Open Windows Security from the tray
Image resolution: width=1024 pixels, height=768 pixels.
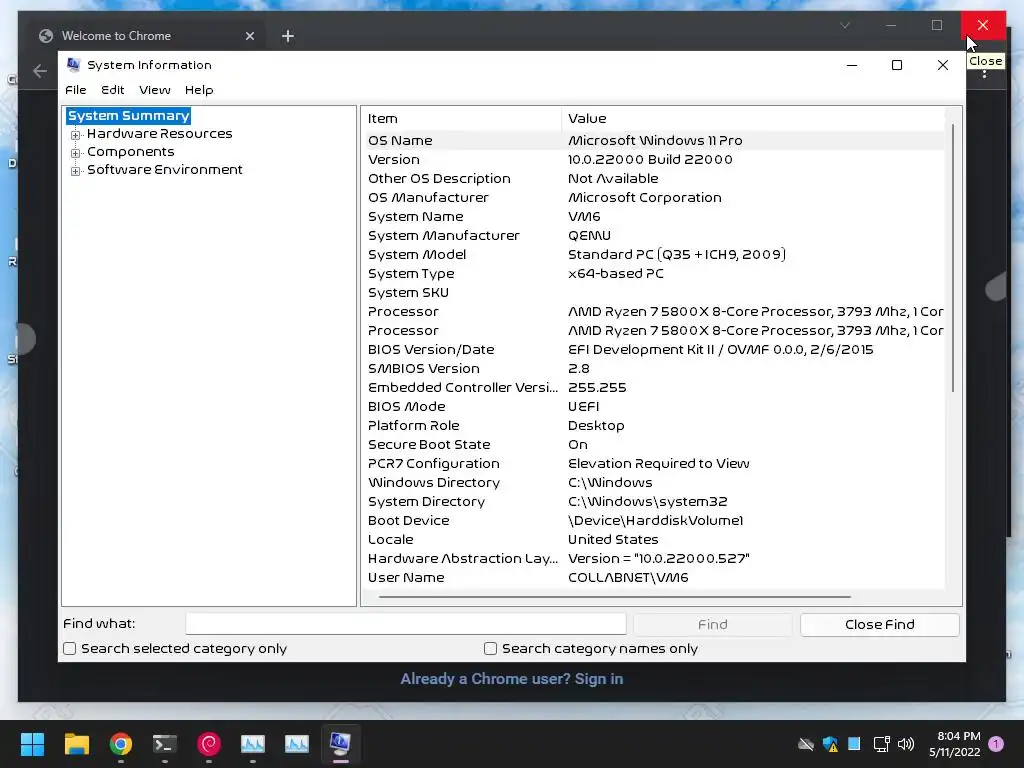coord(830,744)
